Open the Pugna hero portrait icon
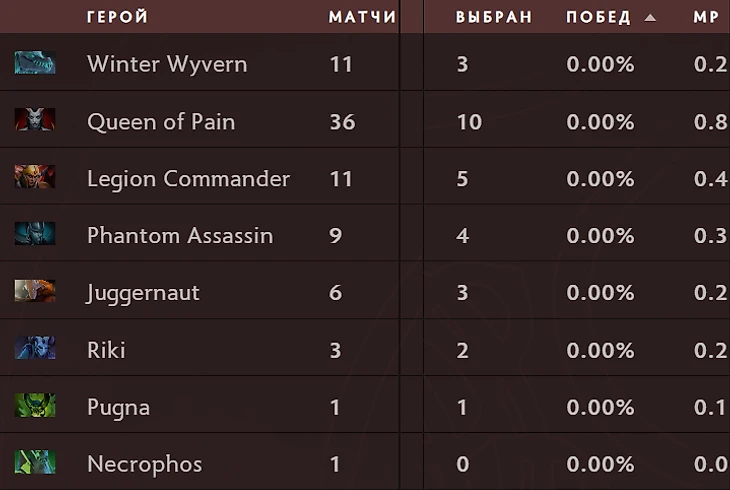The width and height of the screenshot is (730, 490). pos(35,405)
